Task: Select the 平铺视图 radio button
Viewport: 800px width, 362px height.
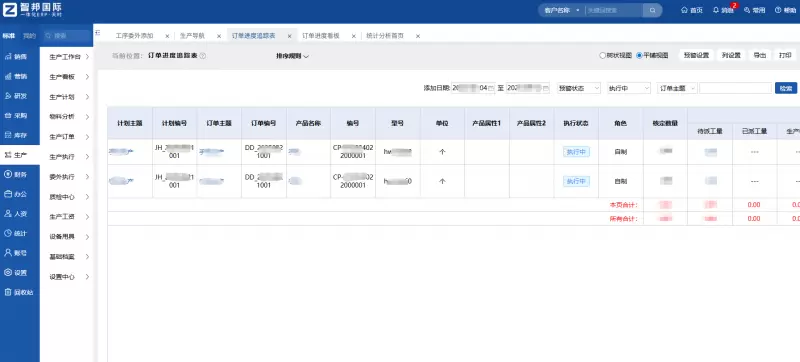Action: tap(639, 56)
